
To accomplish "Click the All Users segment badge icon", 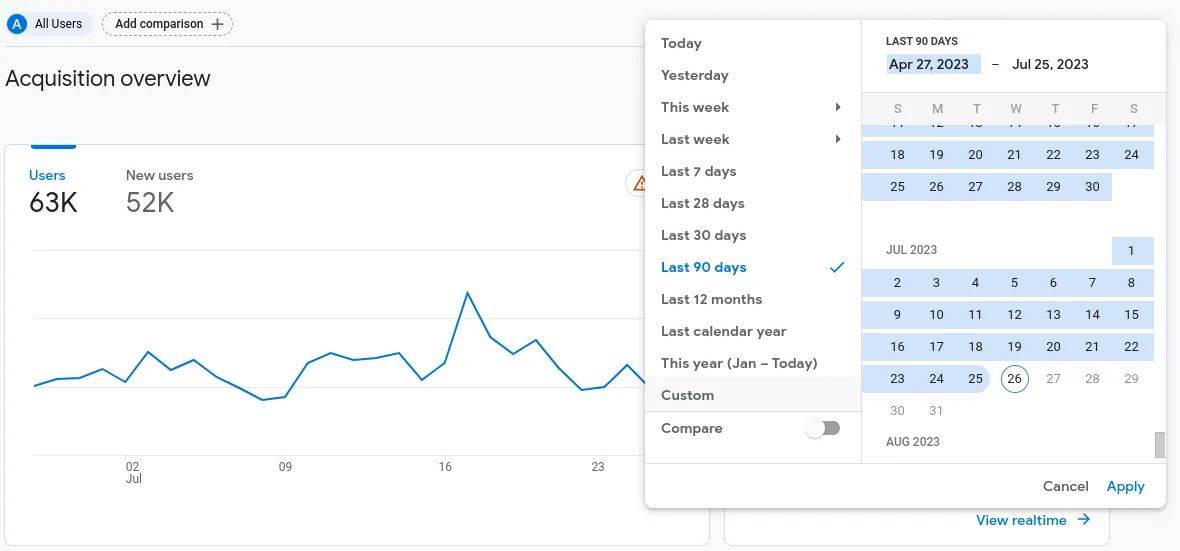I will [17, 24].
